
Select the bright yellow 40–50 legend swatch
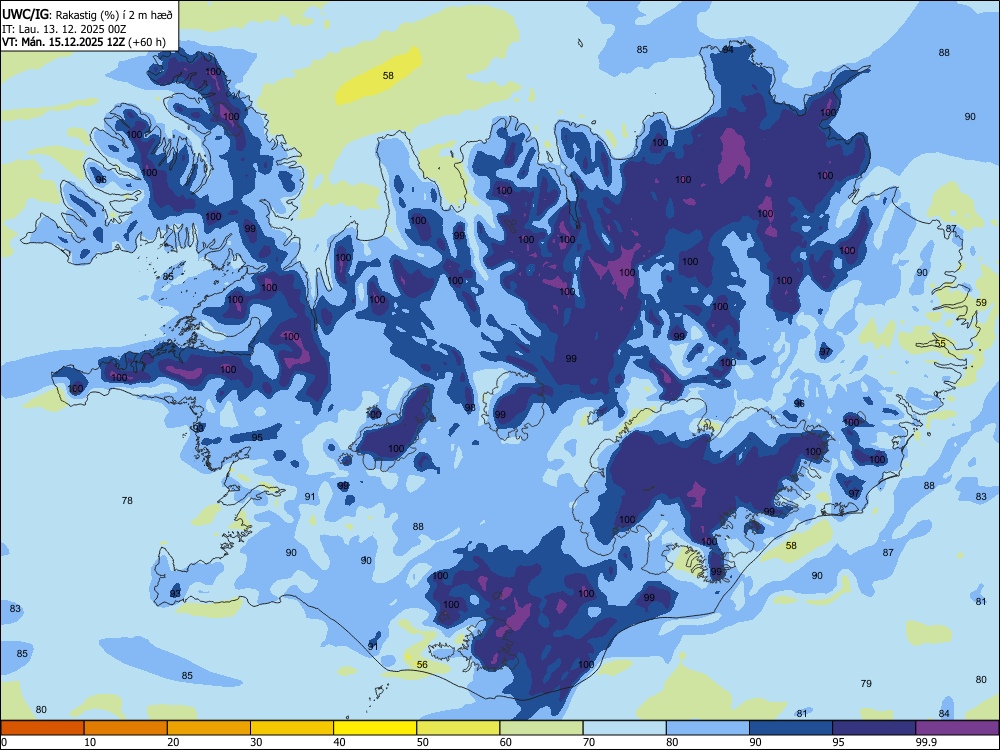tap(375, 728)
